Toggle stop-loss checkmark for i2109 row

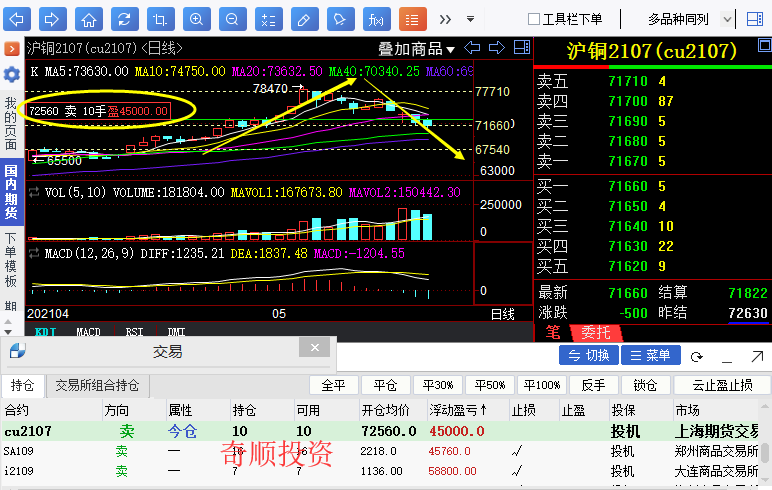(517, 471)
